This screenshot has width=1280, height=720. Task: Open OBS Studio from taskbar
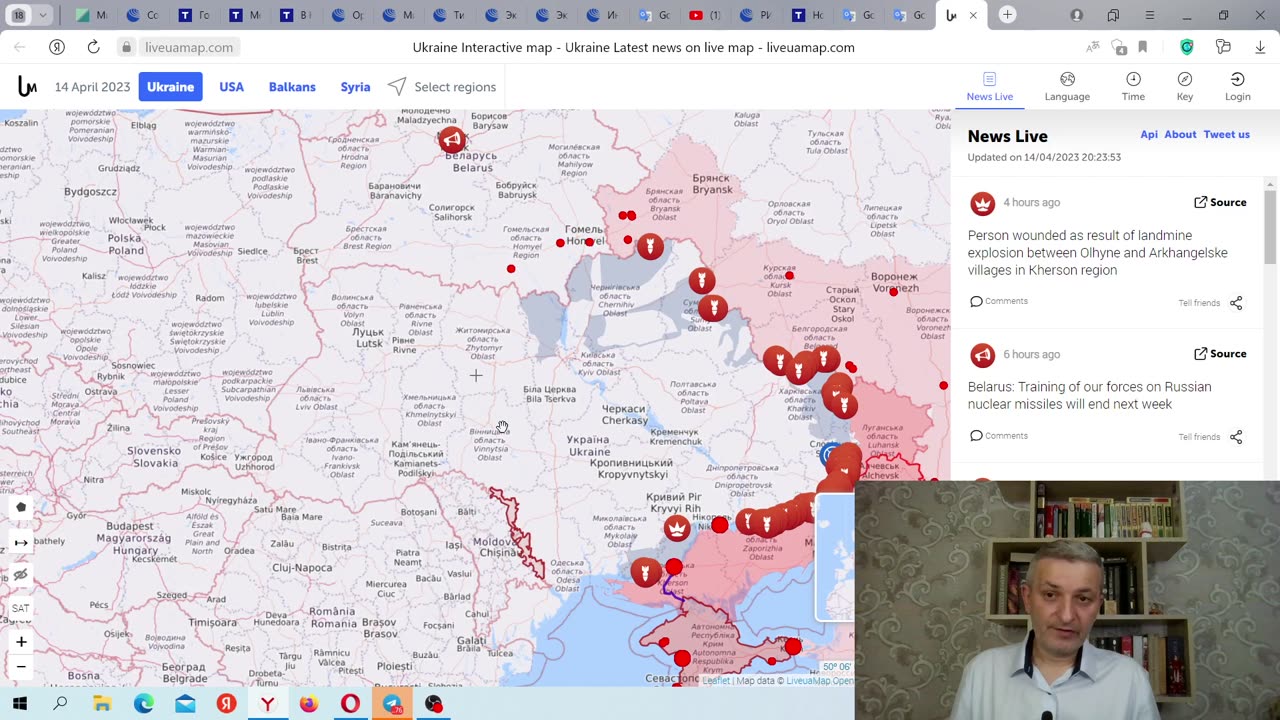tap(433, 704)
